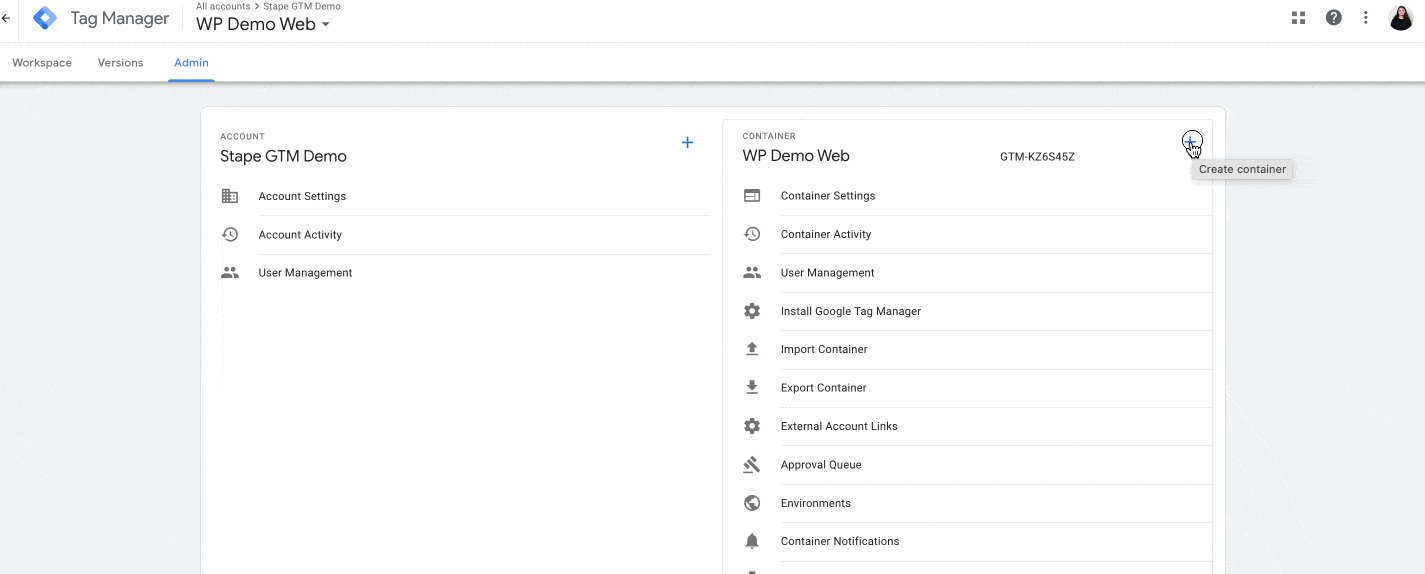Open Container Notifications
Viewport: 1425px width, 574px height.
pos(839,541)
